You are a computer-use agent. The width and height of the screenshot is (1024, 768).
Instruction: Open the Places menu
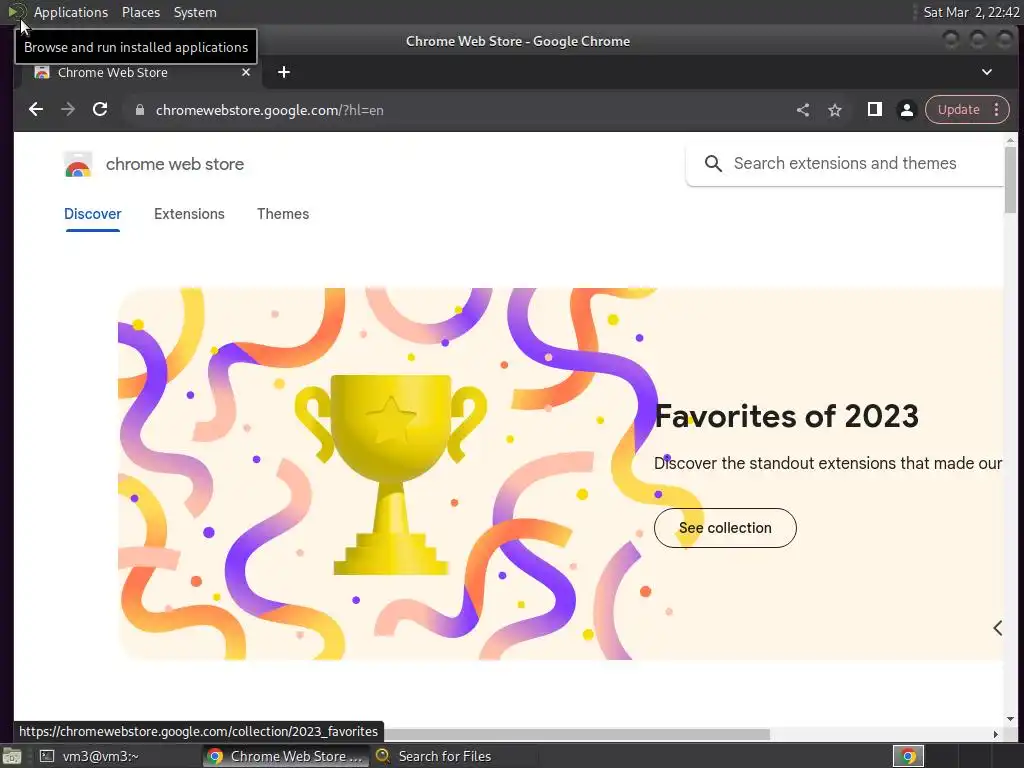coord(140,12)
